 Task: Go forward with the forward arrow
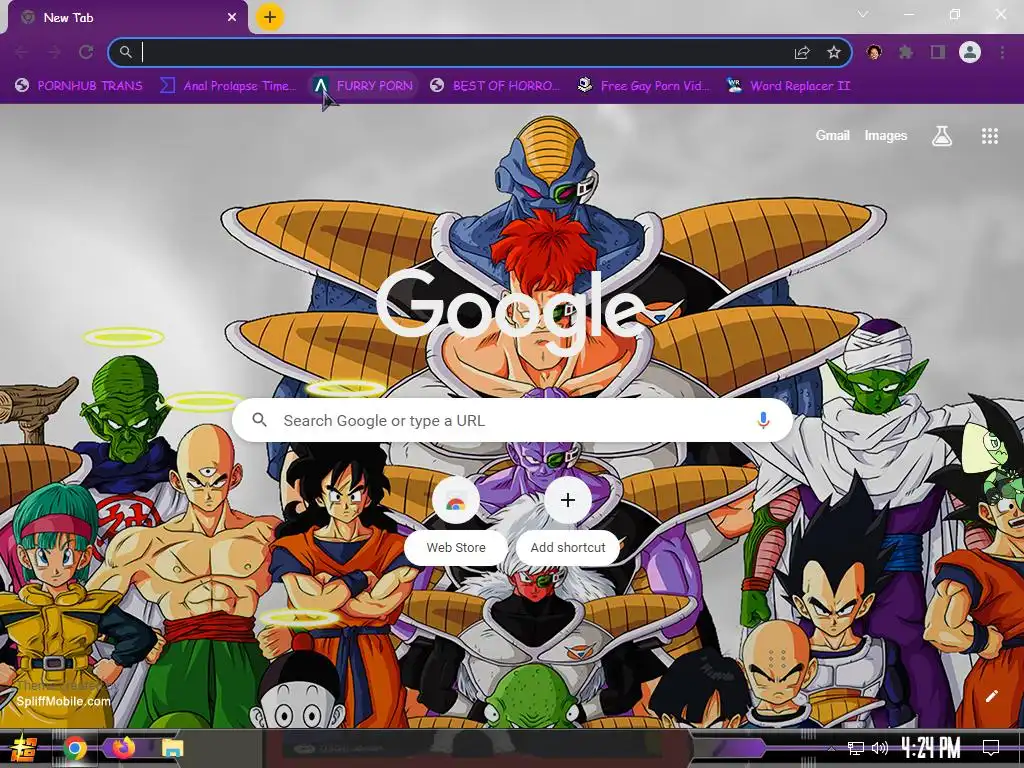[x=54, y=52]
